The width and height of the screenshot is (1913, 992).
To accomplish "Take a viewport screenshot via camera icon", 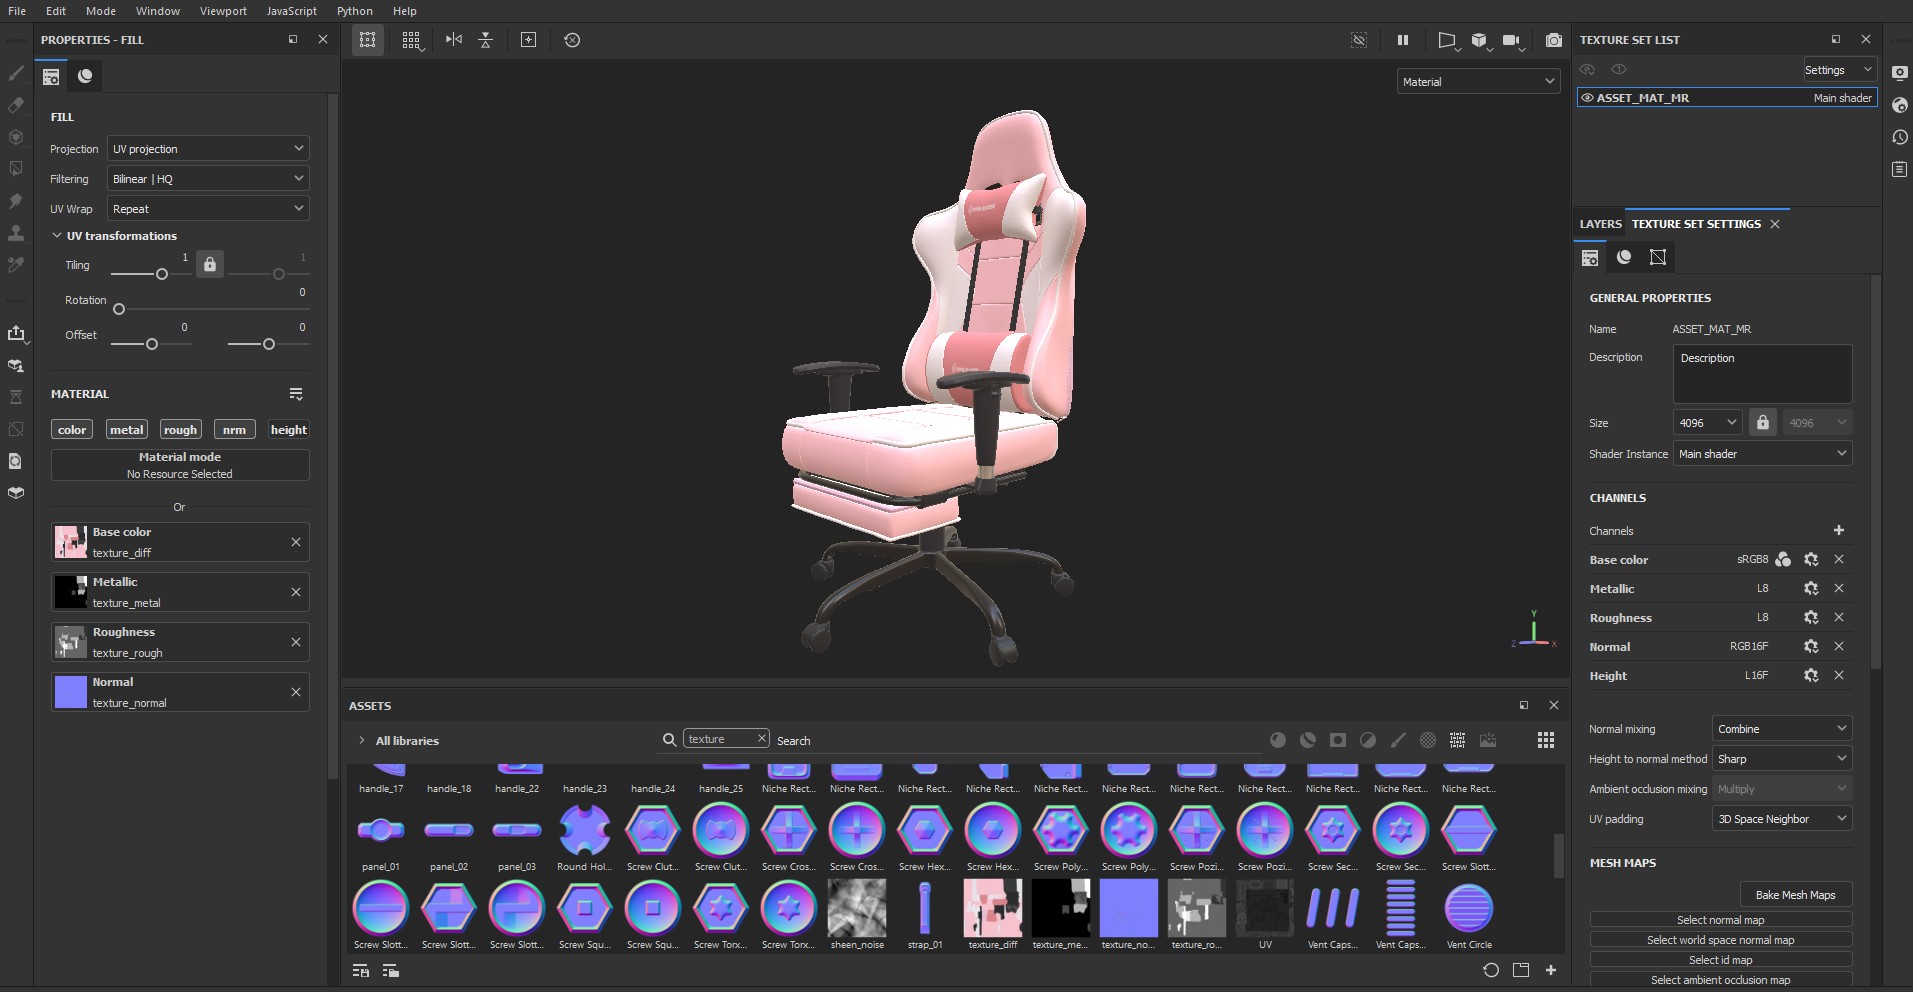I will [1553, 40].
